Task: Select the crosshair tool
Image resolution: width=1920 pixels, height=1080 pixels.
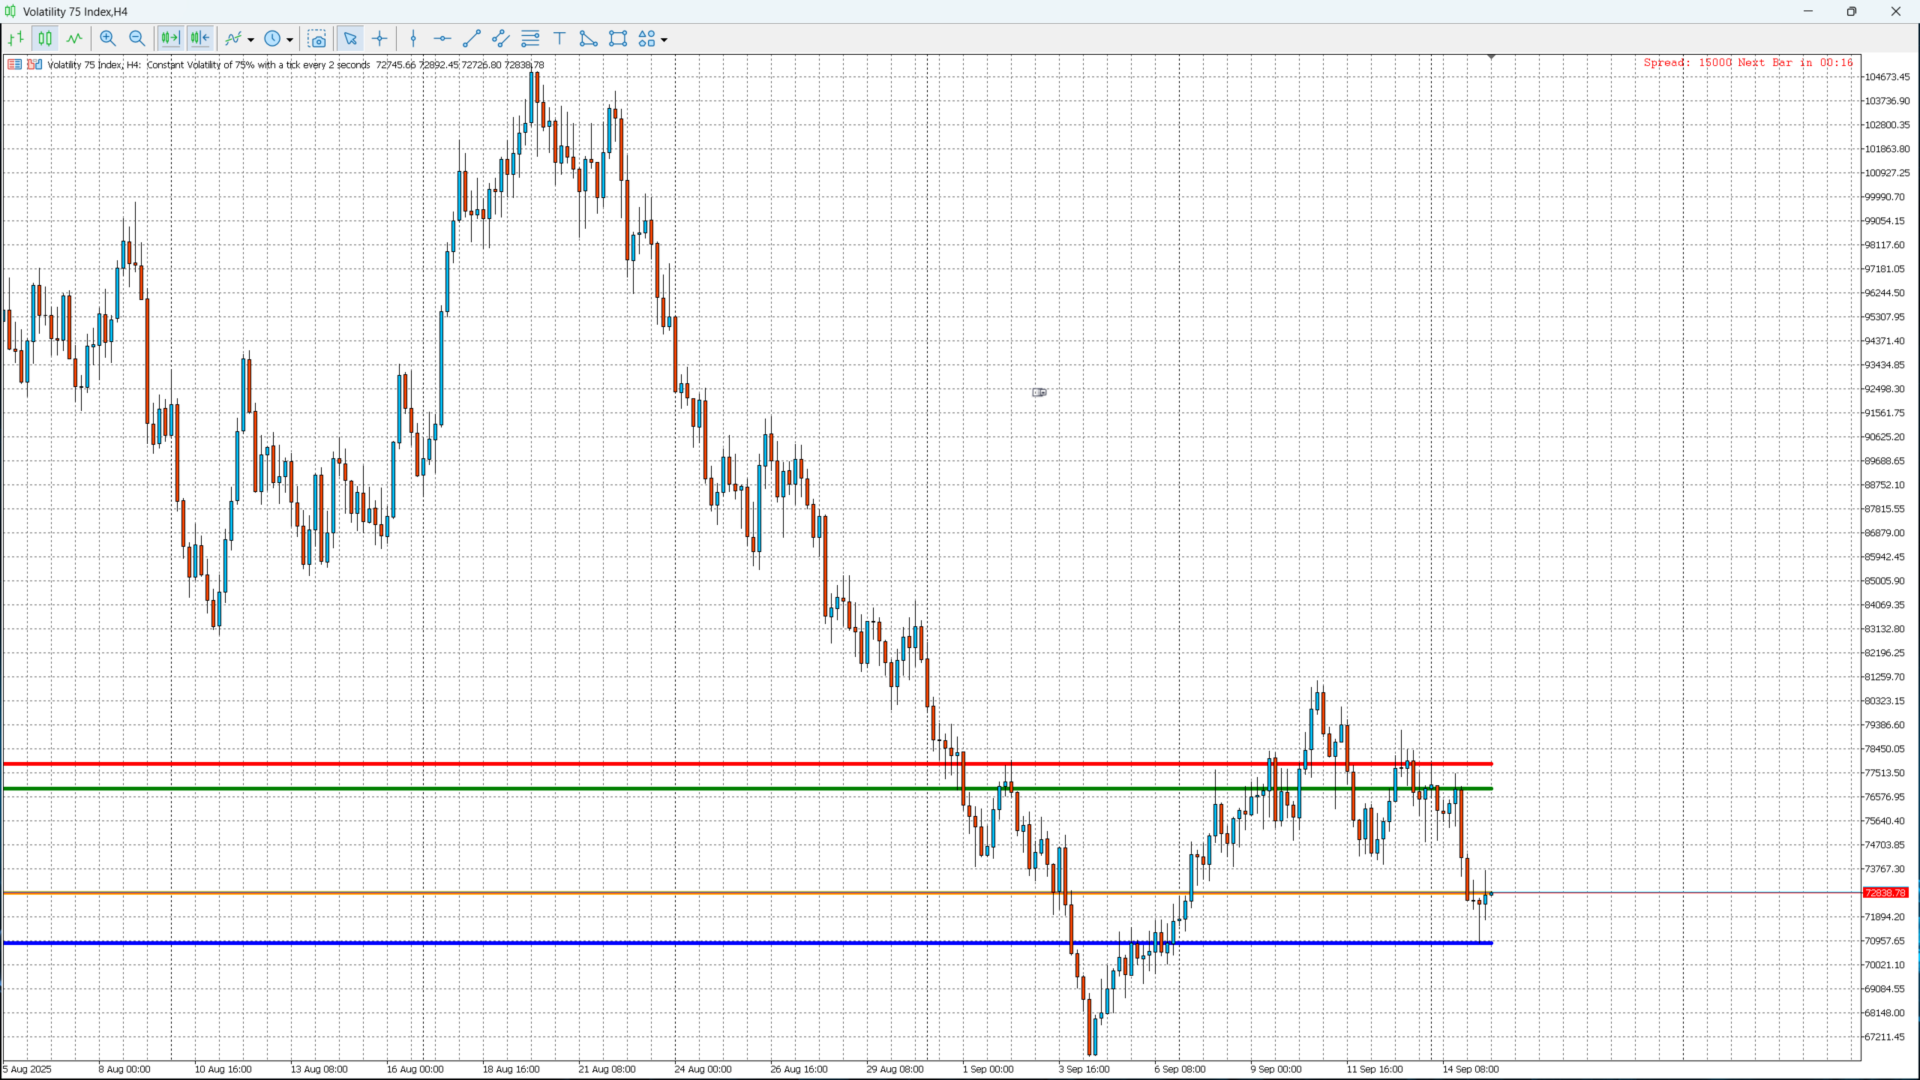Action: point(380,39)
